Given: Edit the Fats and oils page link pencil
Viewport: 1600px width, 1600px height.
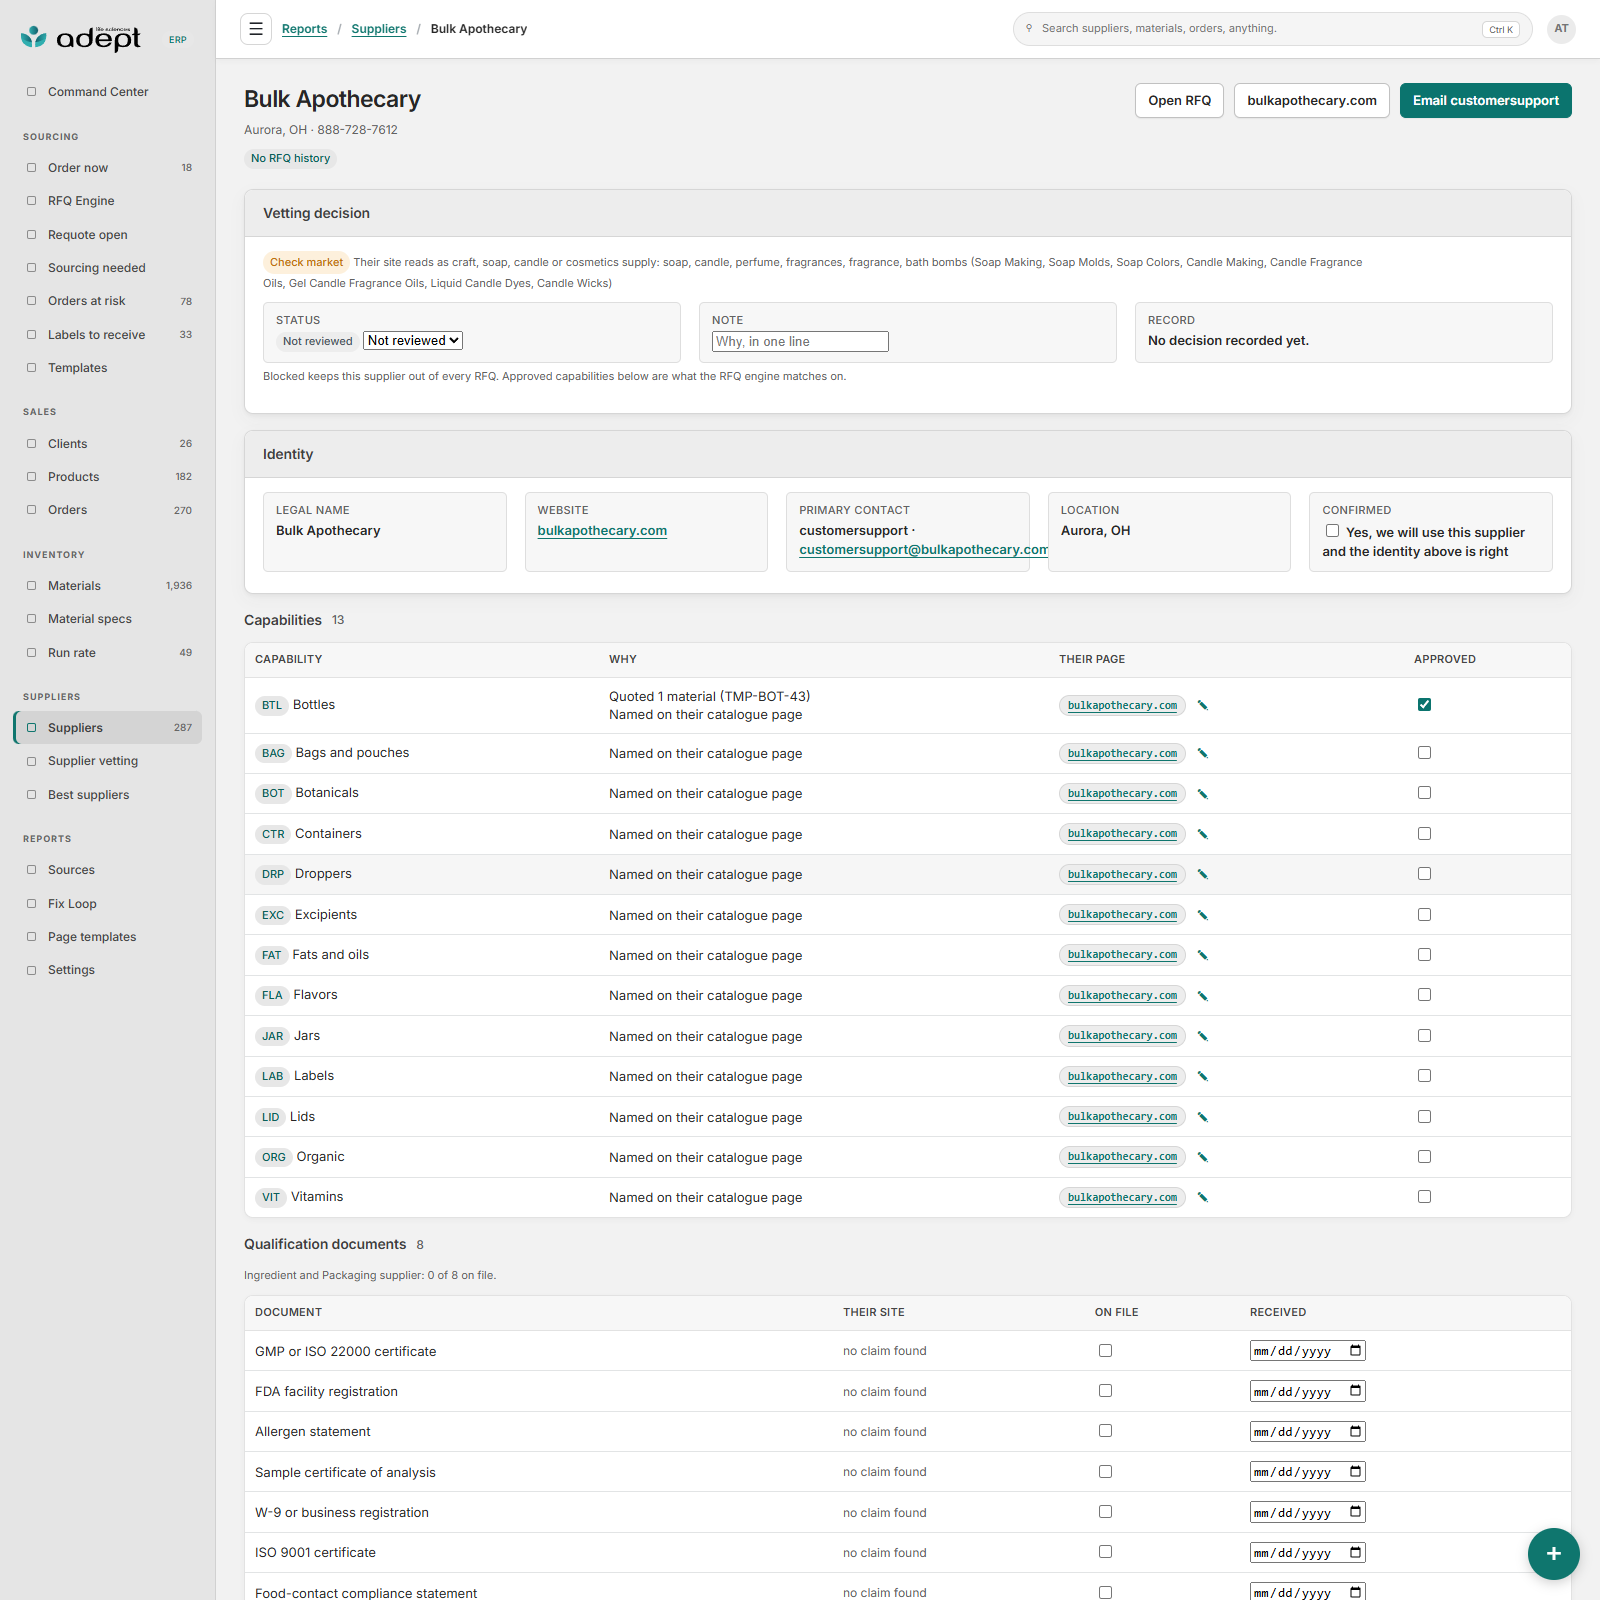Looking at the screenshot, I should (1203, 955).
